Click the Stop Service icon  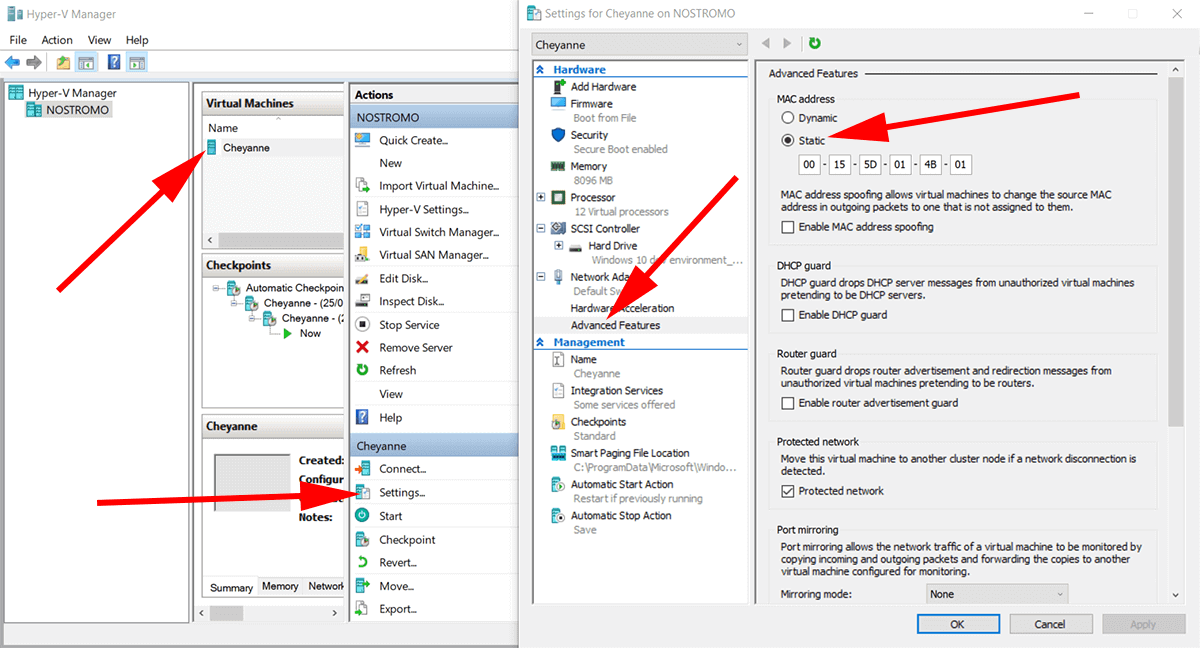pos(362,325)
